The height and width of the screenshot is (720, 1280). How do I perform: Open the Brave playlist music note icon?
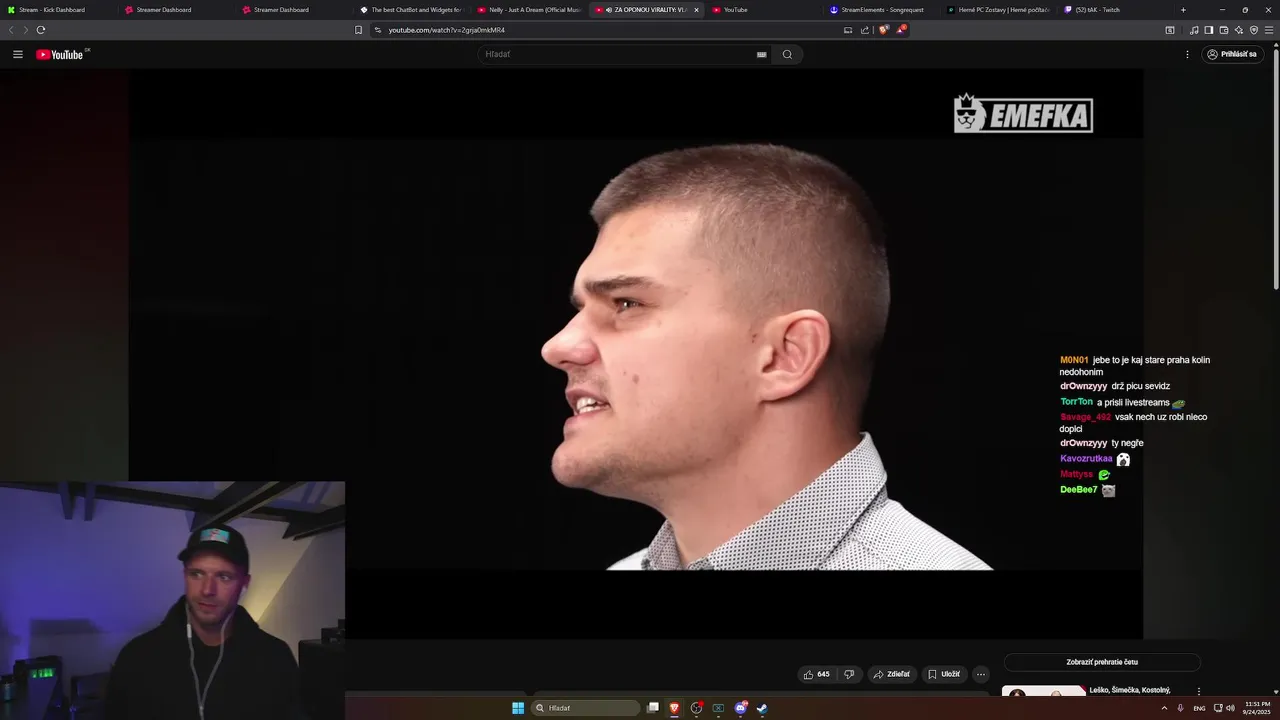(x=1194, y=30)
